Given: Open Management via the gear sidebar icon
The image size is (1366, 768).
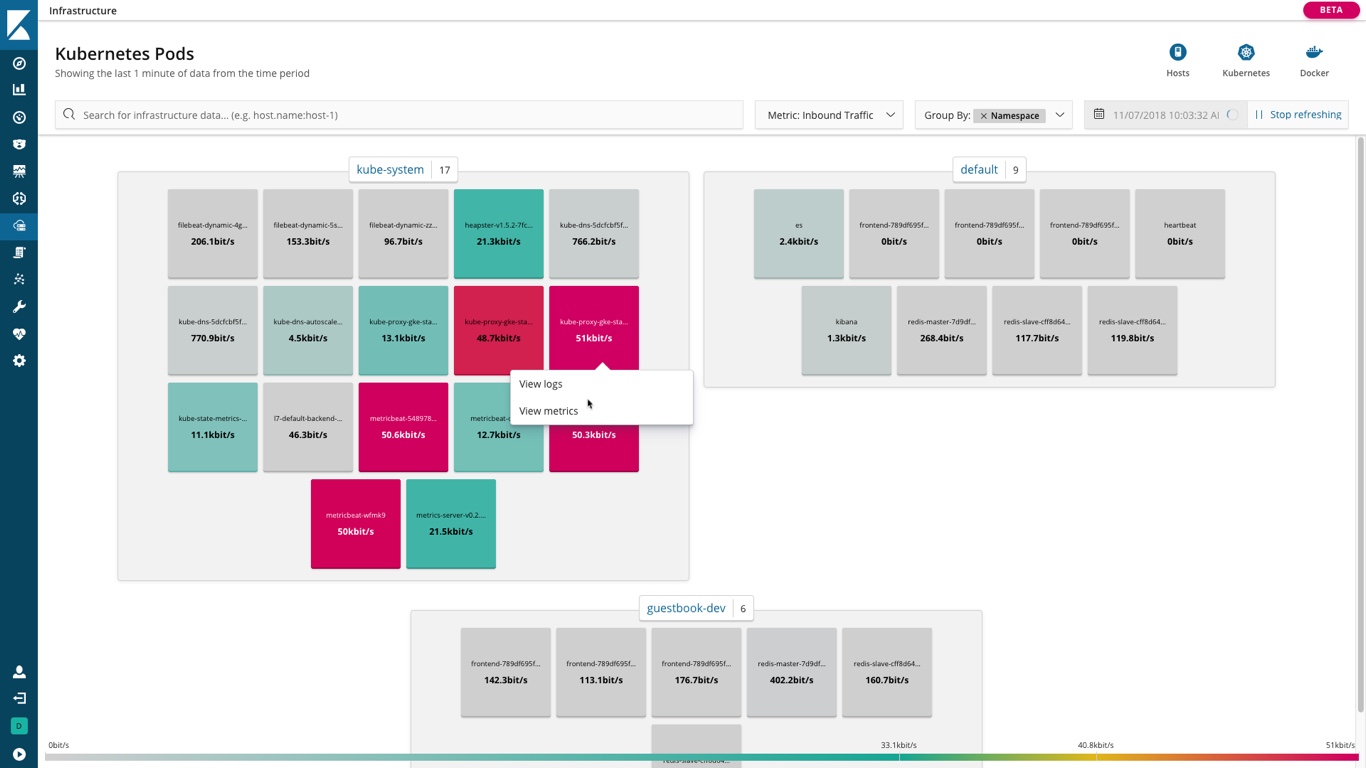Looking at the screenshot, I should (19, 360).
